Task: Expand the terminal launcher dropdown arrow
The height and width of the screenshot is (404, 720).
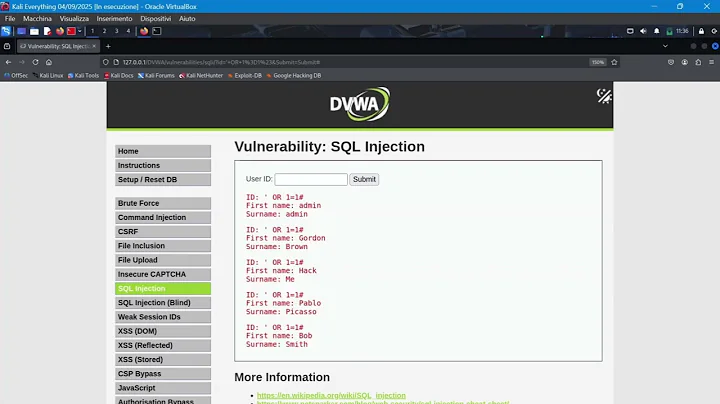Action: 80,31
